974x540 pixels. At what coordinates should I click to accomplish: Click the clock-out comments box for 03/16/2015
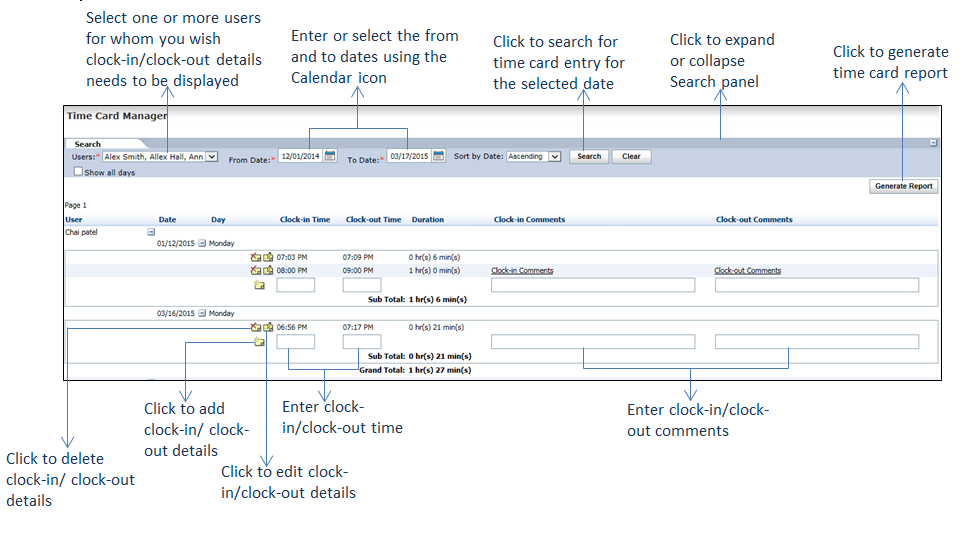tap(817, 342)
